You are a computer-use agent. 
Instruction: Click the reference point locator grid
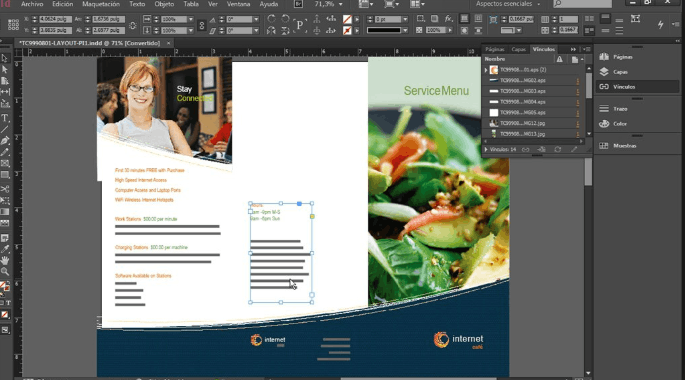click(13, 25)
